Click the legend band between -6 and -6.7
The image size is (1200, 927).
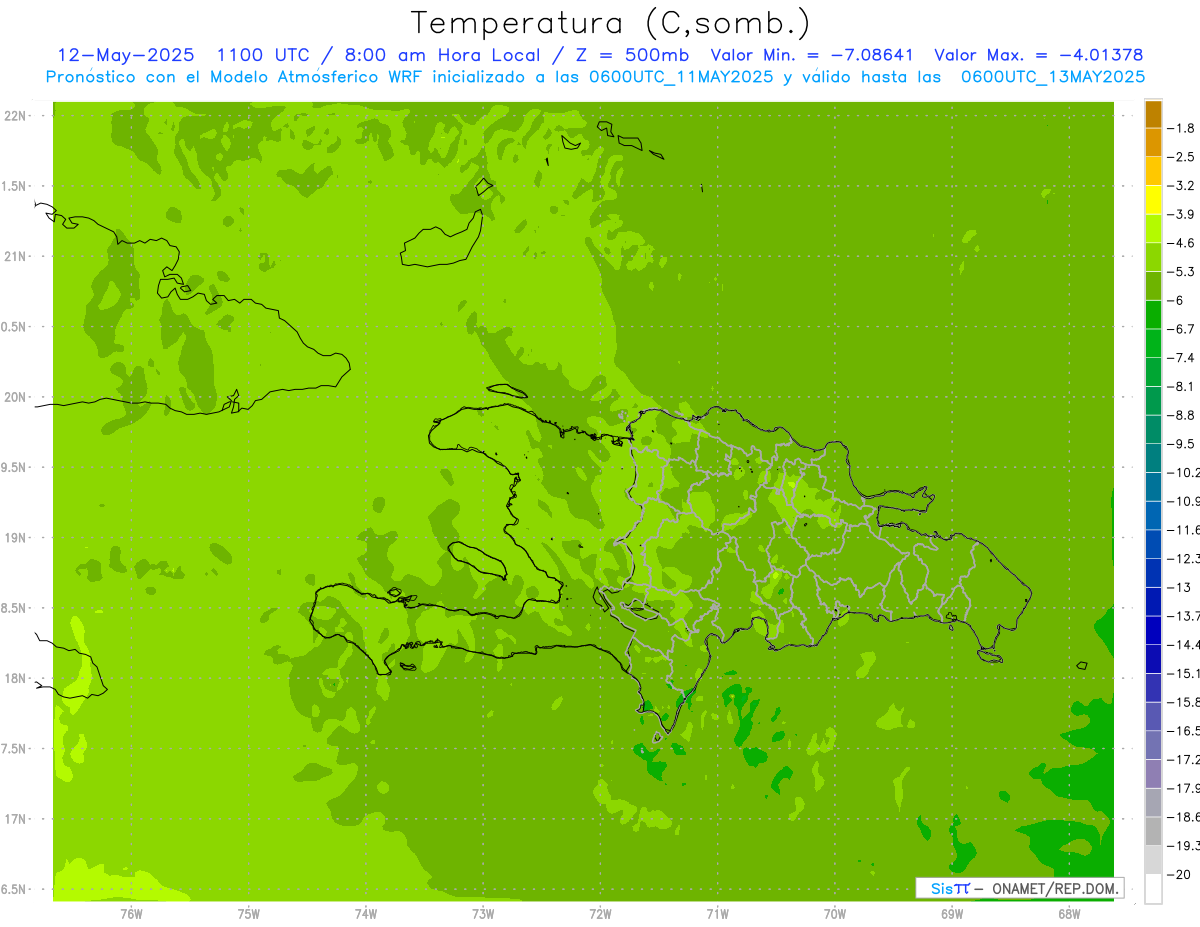1153,314
